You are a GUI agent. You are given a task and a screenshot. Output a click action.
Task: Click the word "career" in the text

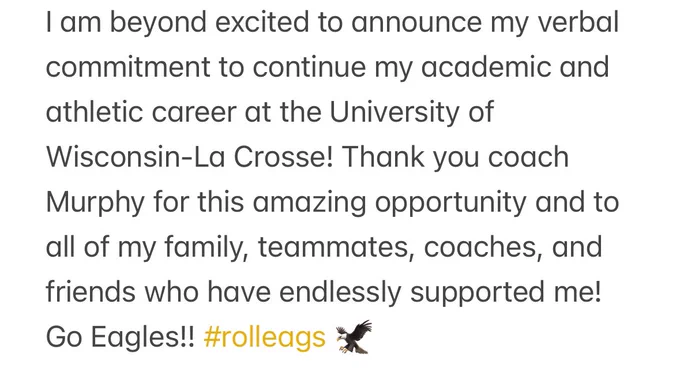[x=194, y=113]
